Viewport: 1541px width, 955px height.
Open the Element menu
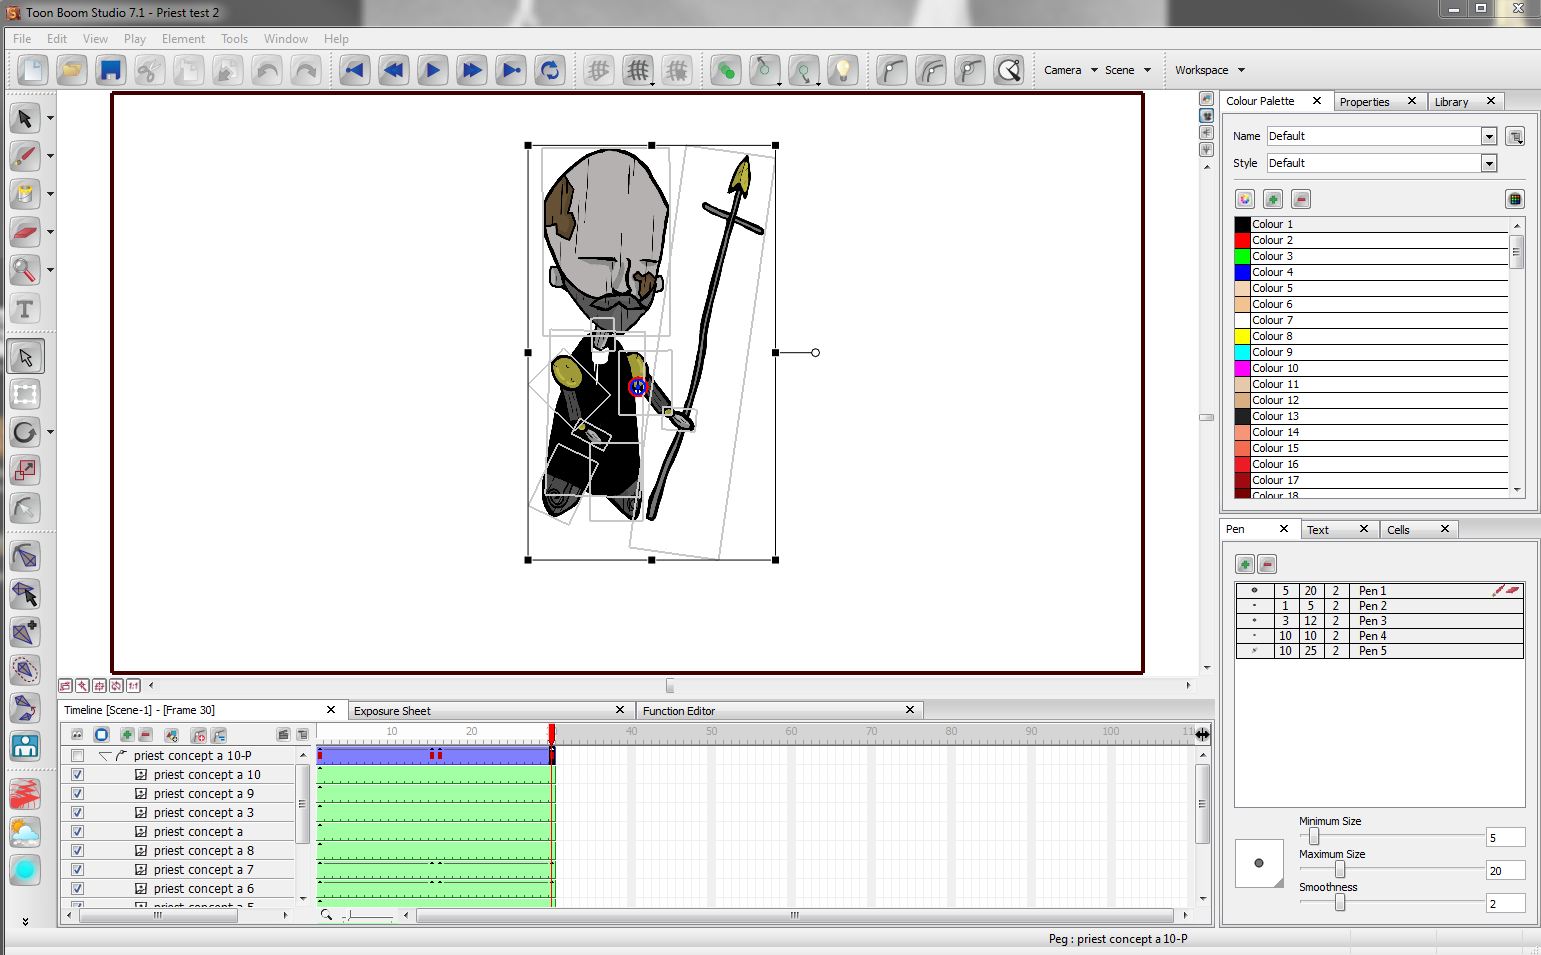(183, 39)
